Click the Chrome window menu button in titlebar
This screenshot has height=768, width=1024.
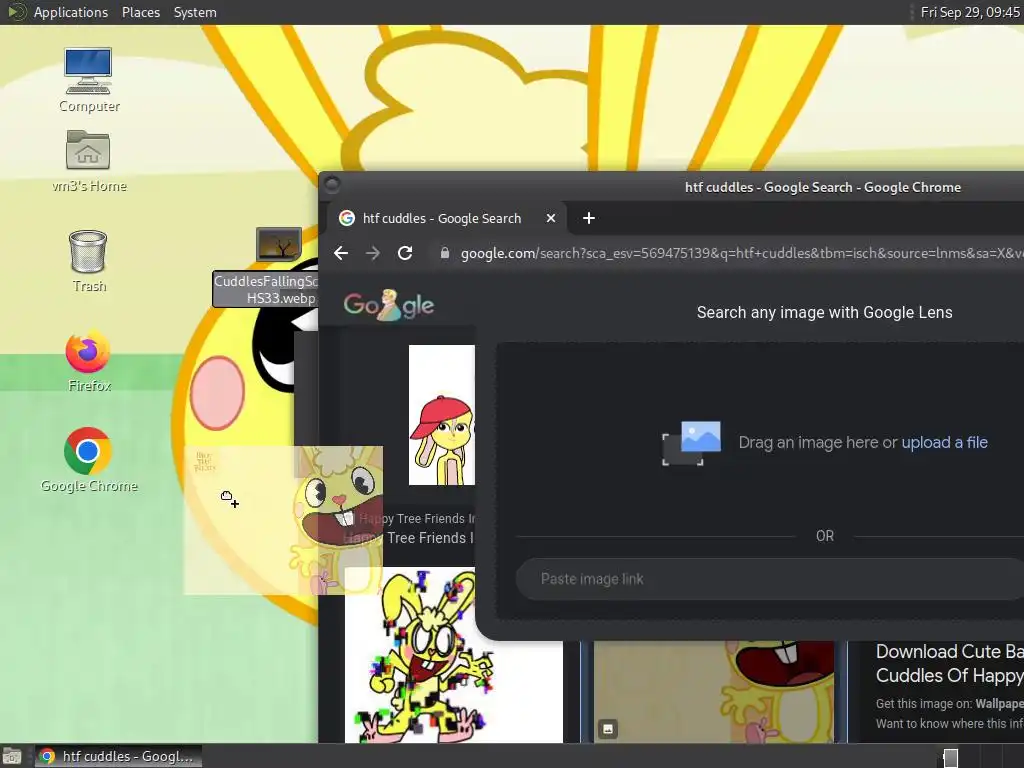(332, 185)
